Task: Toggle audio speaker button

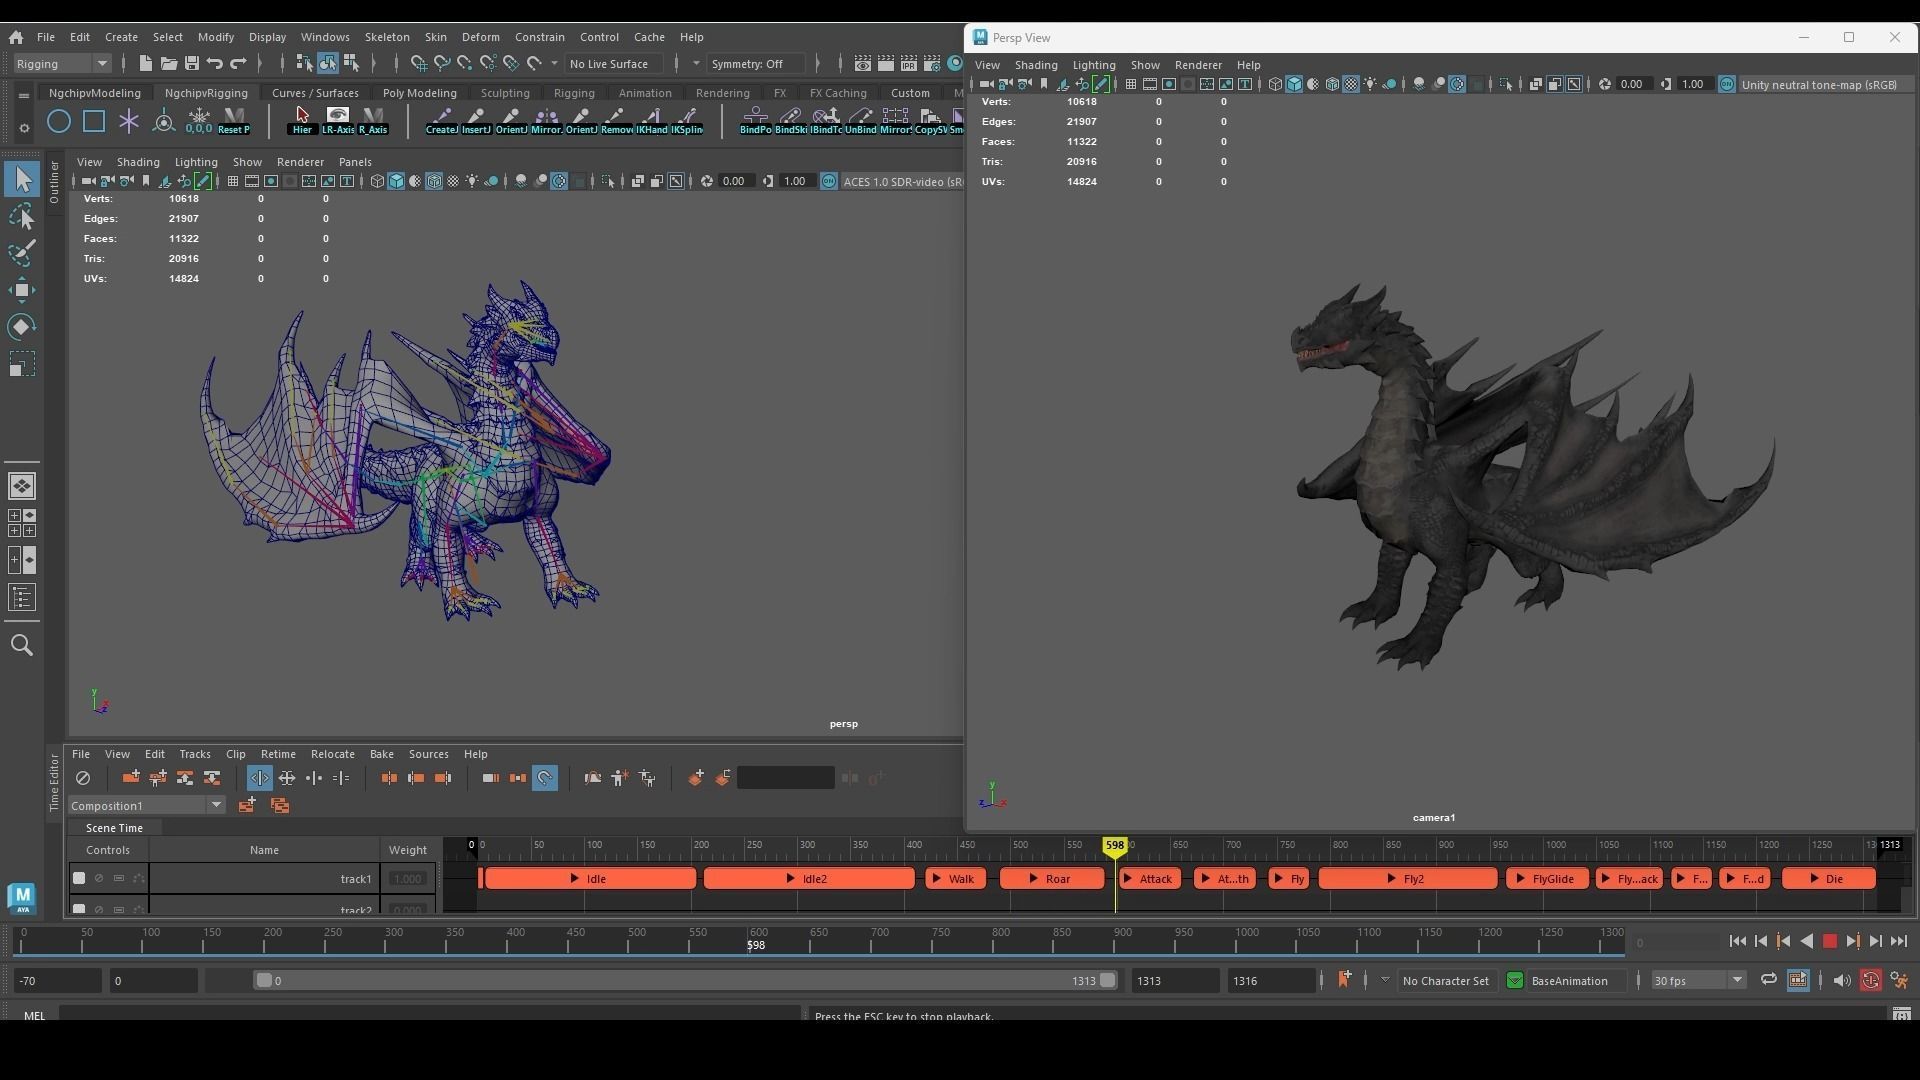Action: pos(1842,980)
